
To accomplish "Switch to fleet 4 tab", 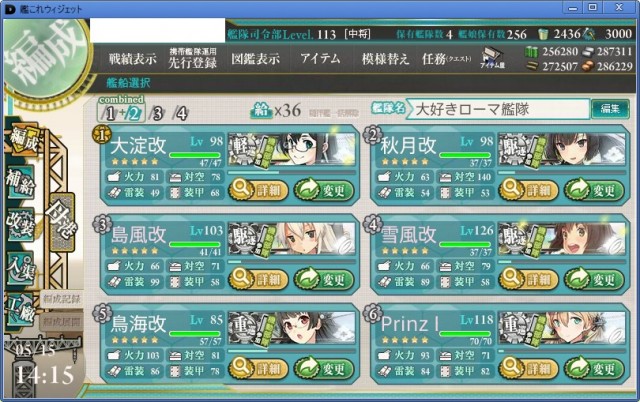I will tap(181, 113).
